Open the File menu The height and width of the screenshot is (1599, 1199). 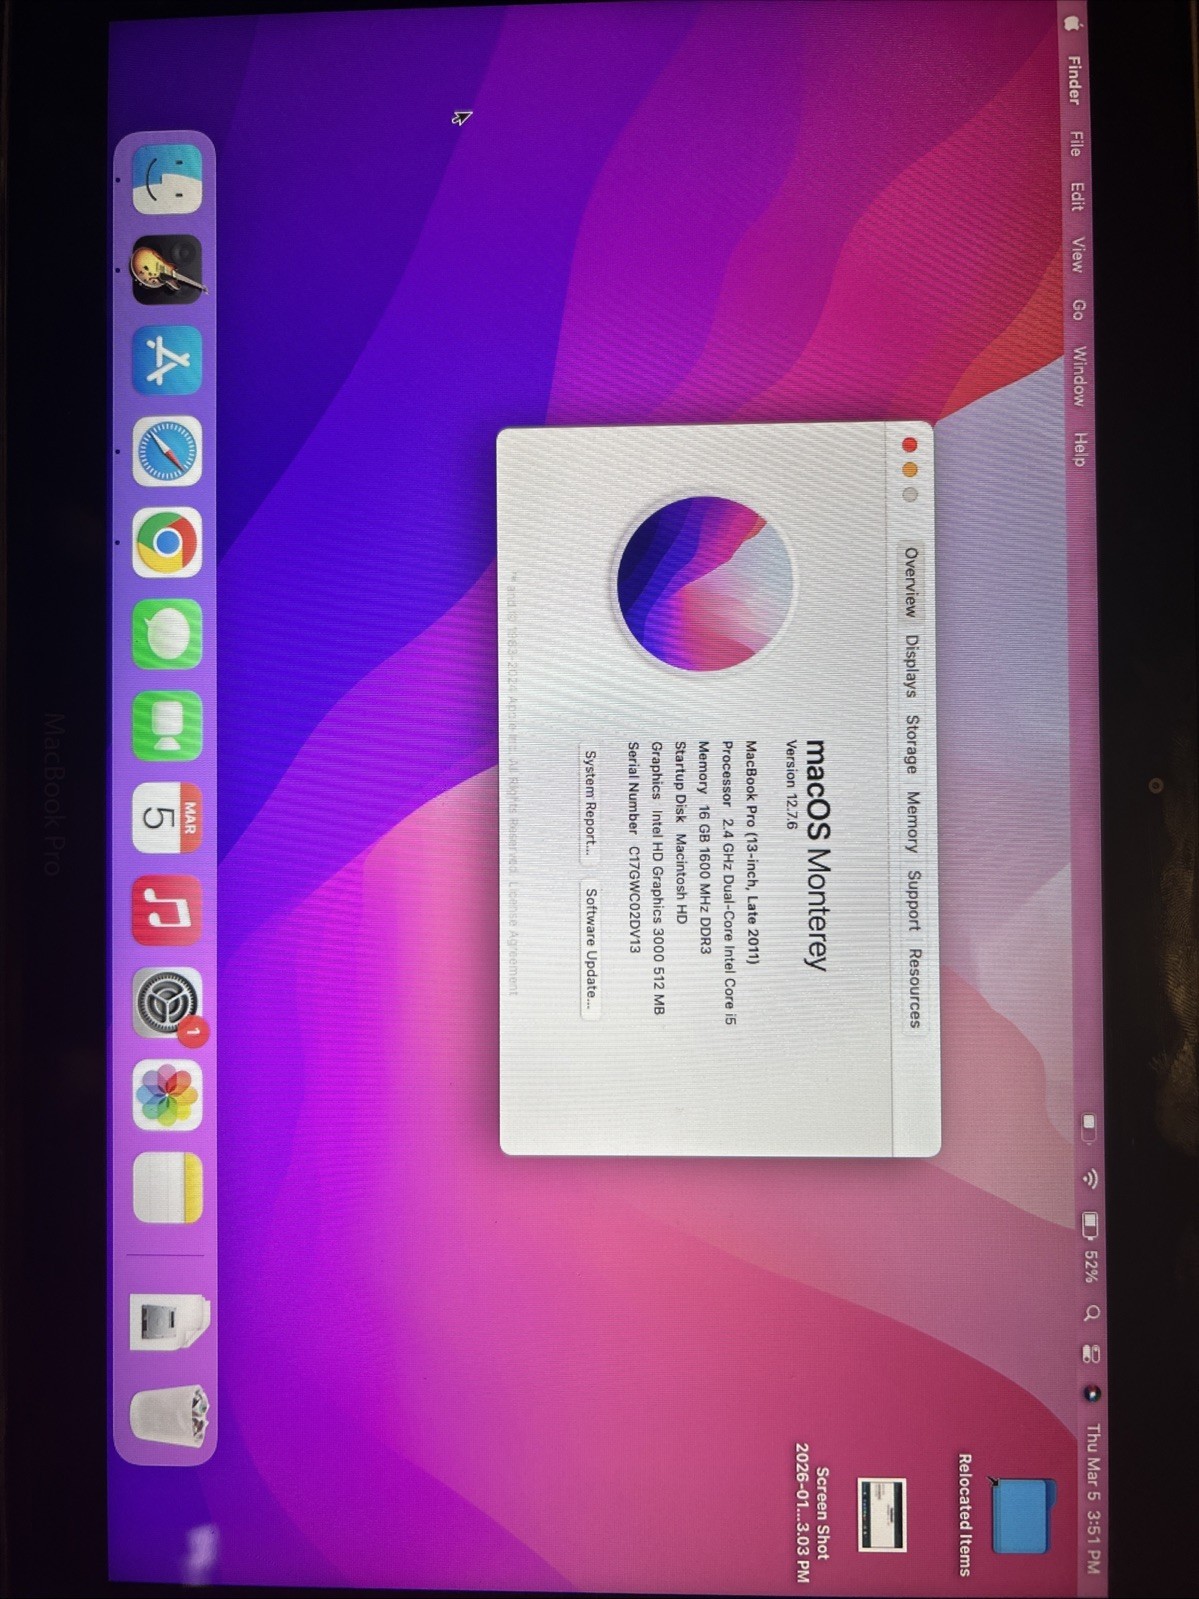tap(1075, 143)
